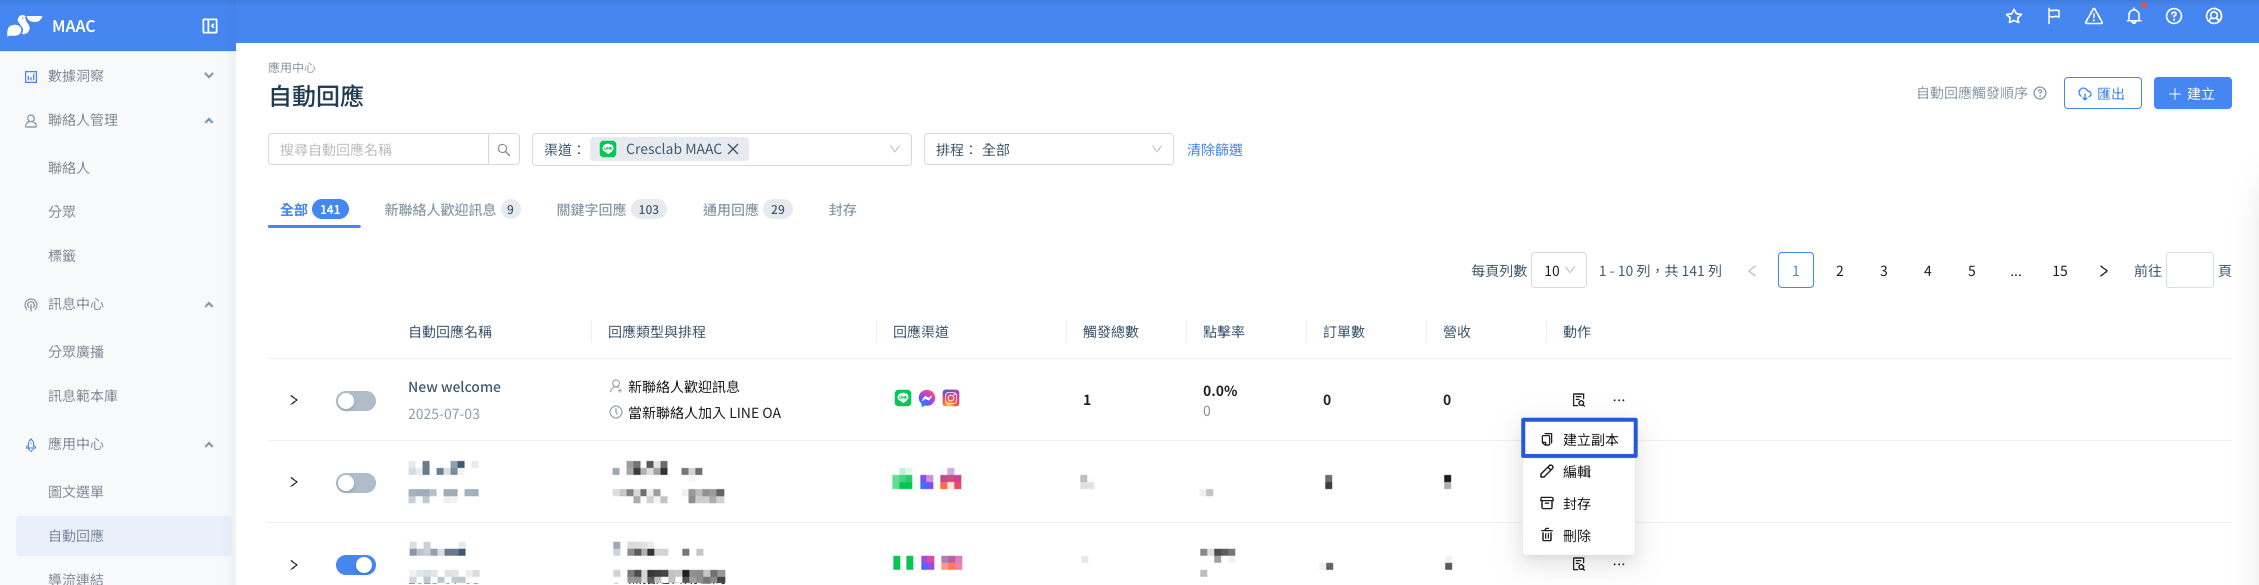
Task: Go to page 3
Action: [x=1884, y=271]
